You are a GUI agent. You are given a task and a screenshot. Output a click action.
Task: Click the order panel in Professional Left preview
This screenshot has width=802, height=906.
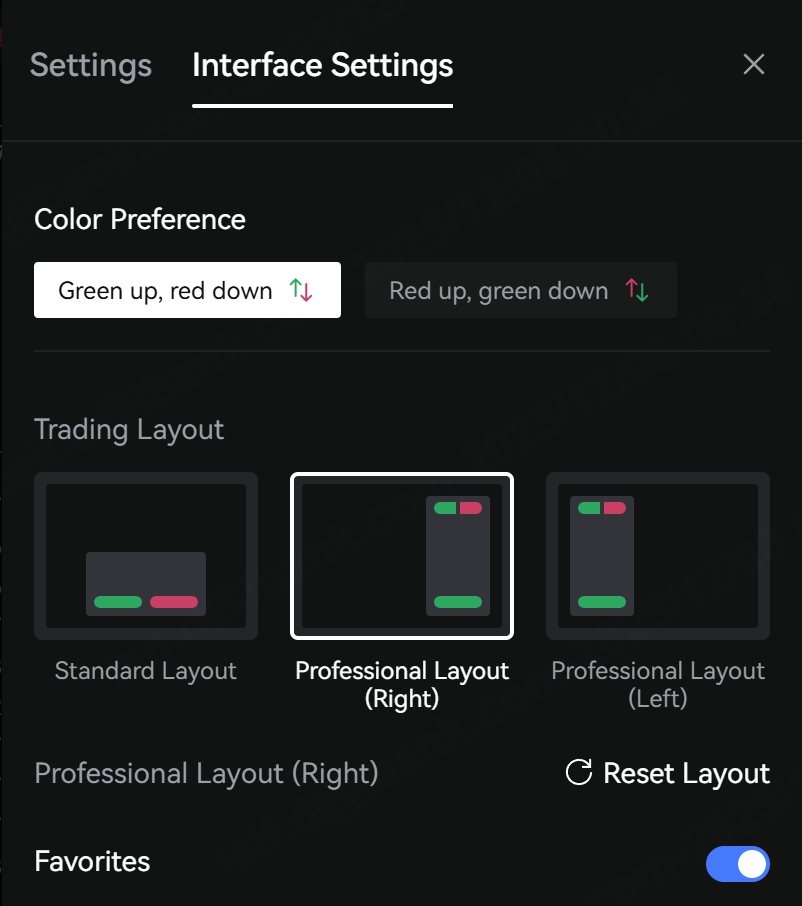pyautogui.click(x=602, y=555)
